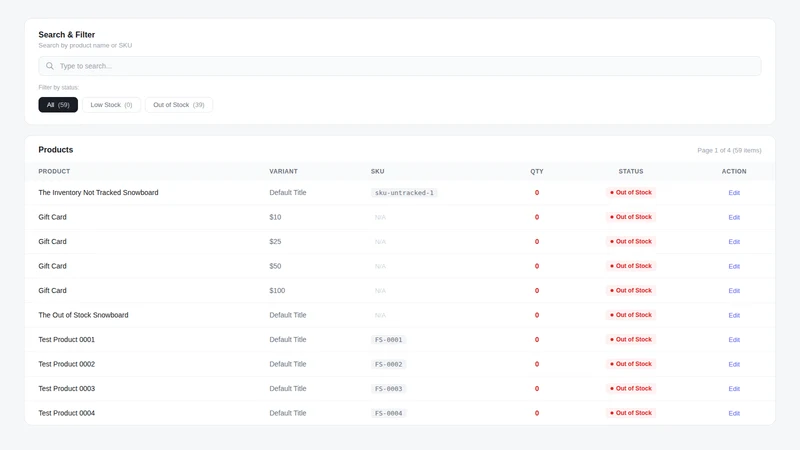Click the ACTION column header
800x450 pixels.
point(734,171)
